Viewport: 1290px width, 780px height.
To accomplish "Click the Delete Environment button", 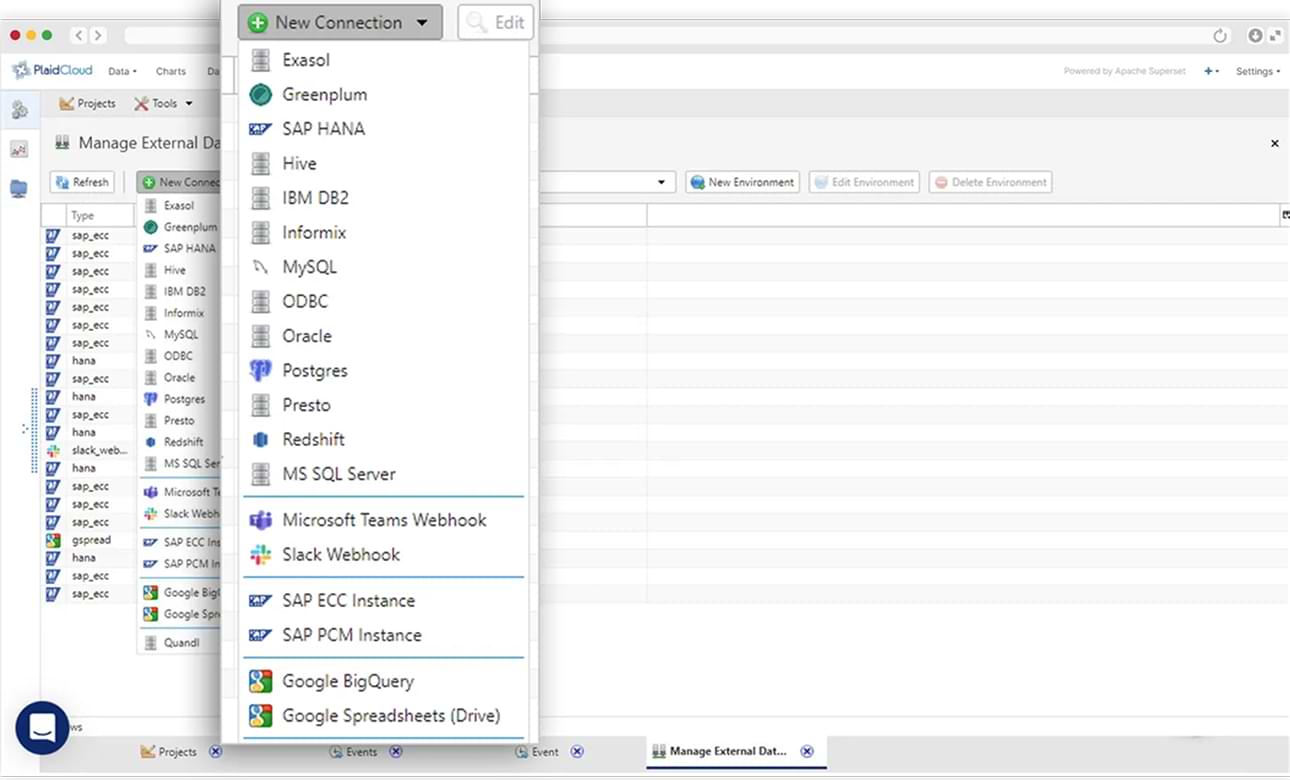I will pos(990,182).
